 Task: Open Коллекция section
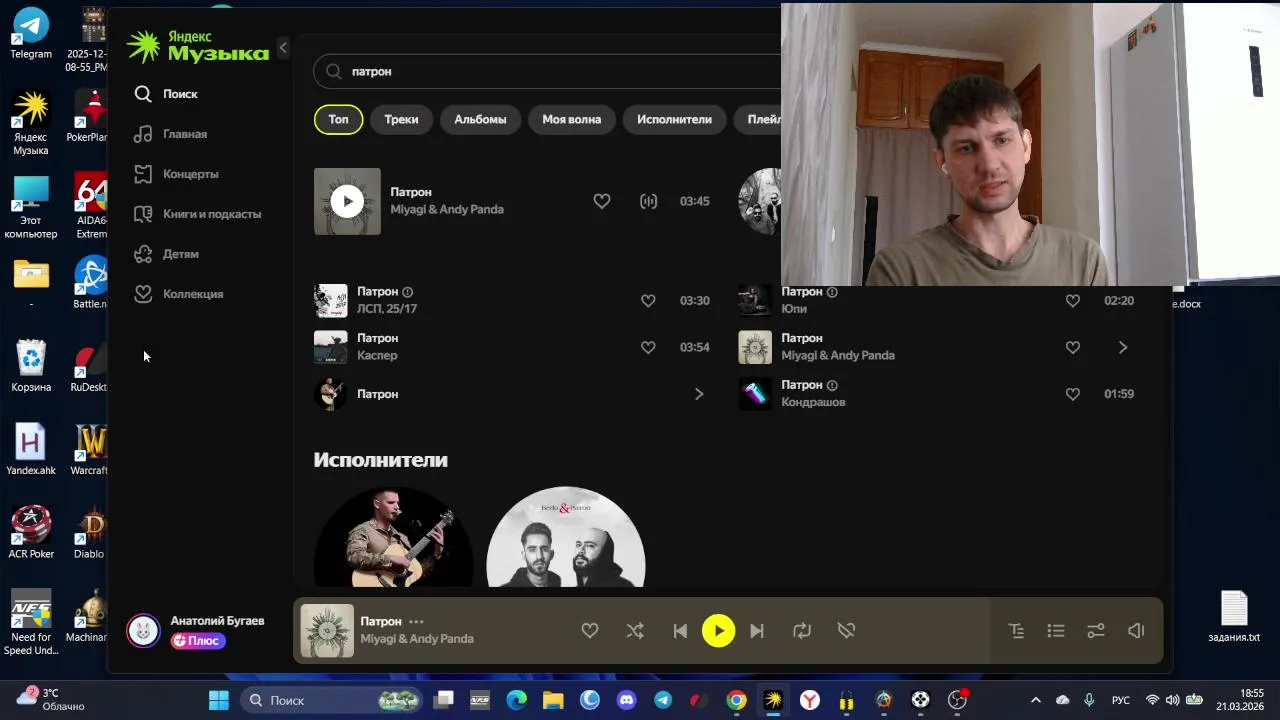coord(179,294)
